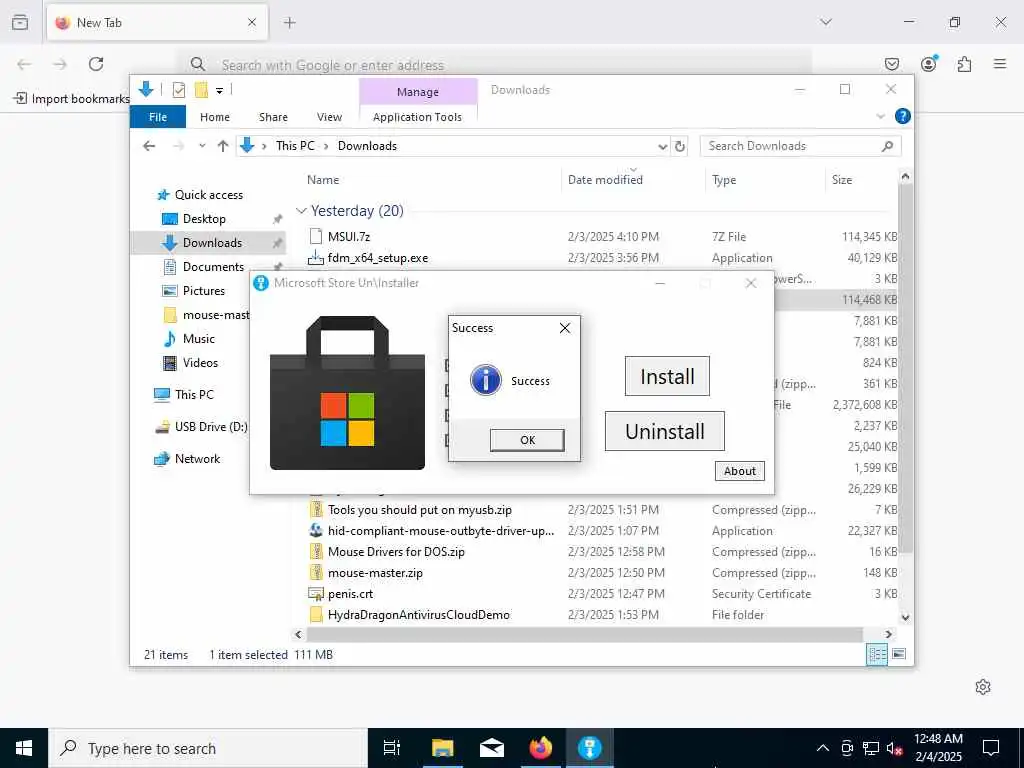Click the Save to Pocket icon
1024x768 pixels.
[892, 64]
